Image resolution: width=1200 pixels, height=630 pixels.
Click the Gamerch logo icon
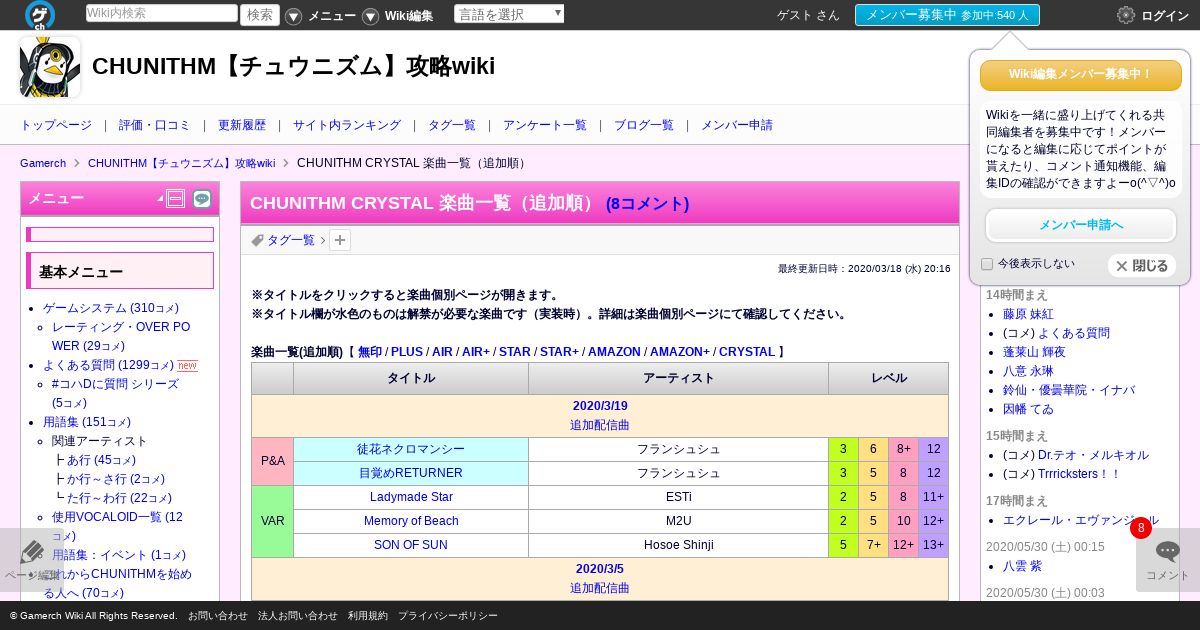click(x=40, y=15)
